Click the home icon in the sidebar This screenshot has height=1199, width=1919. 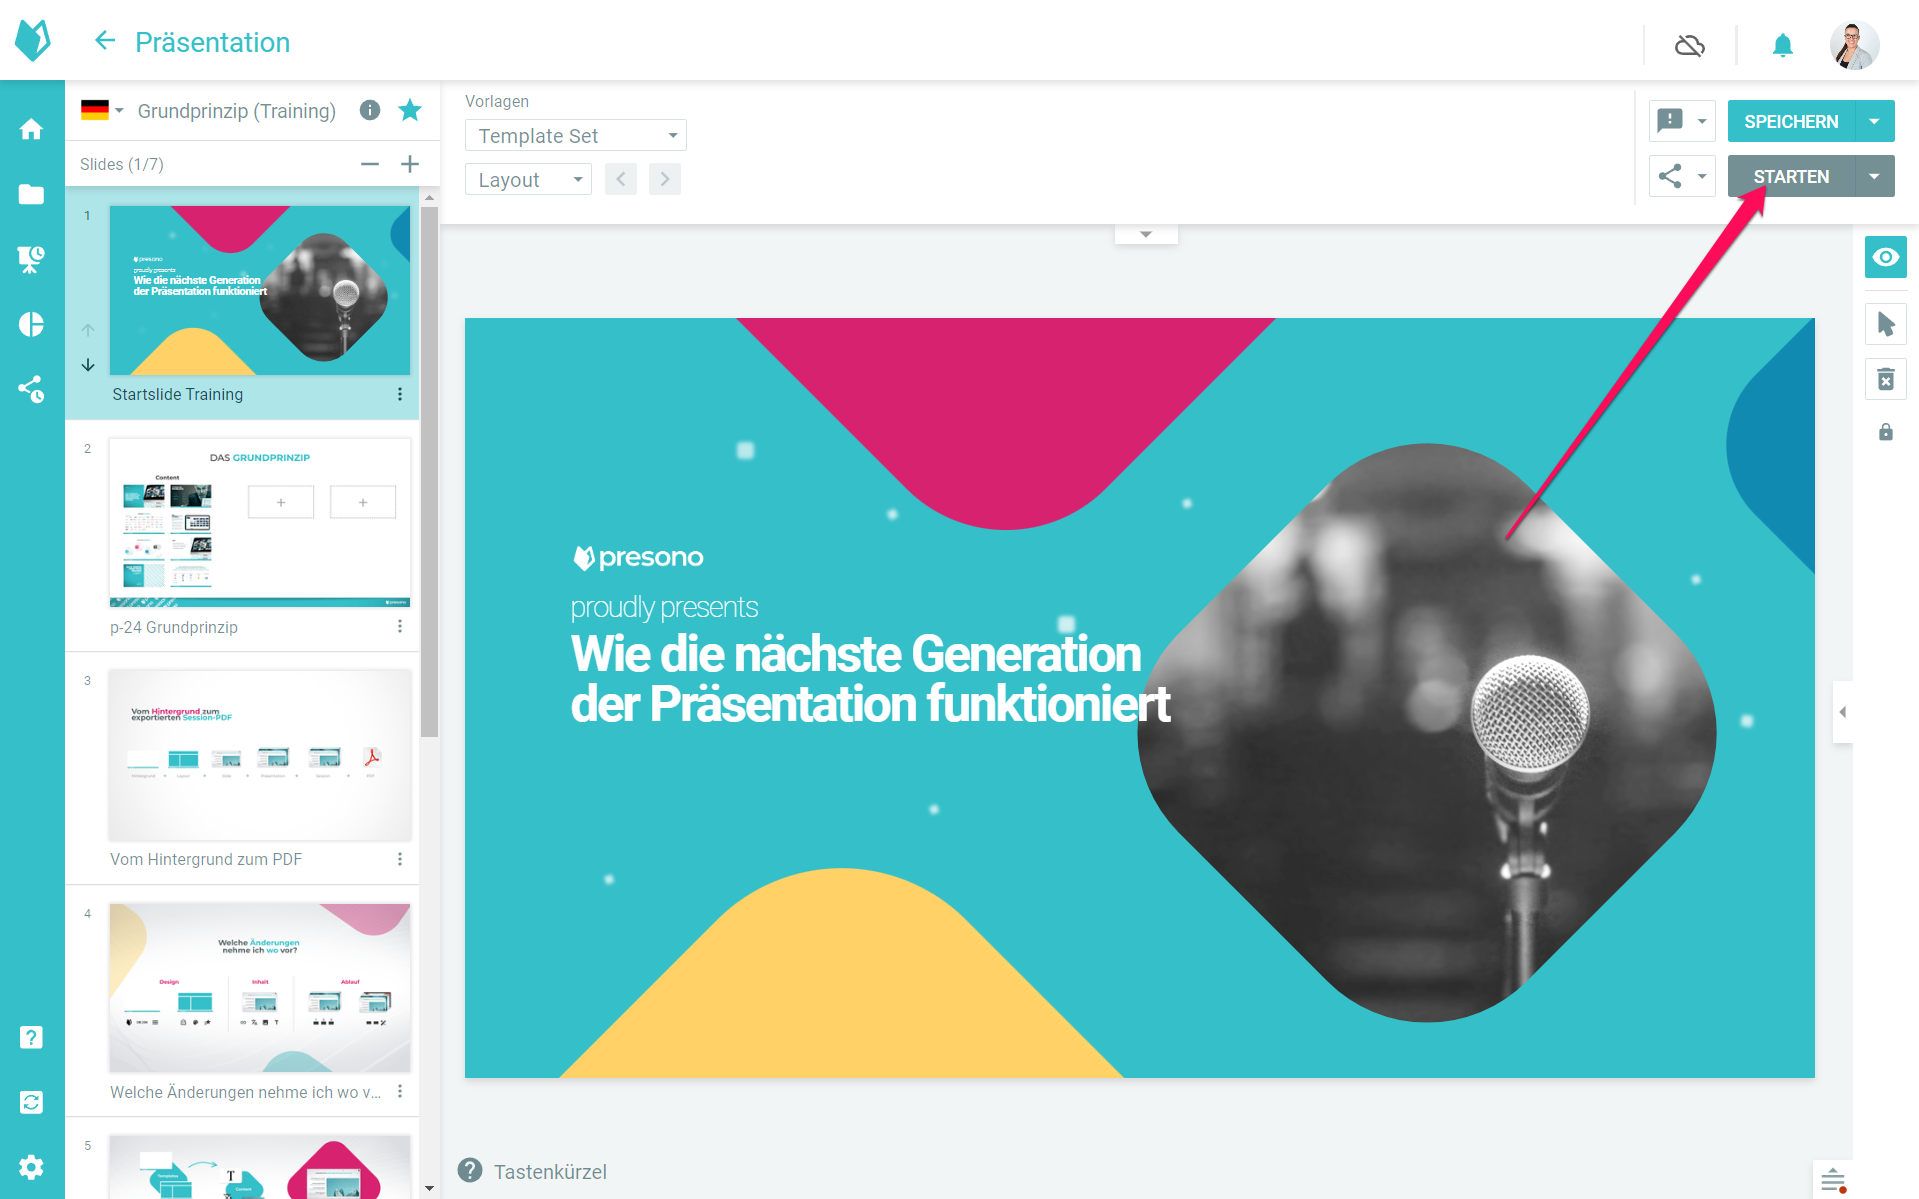[x=31, y=129]
